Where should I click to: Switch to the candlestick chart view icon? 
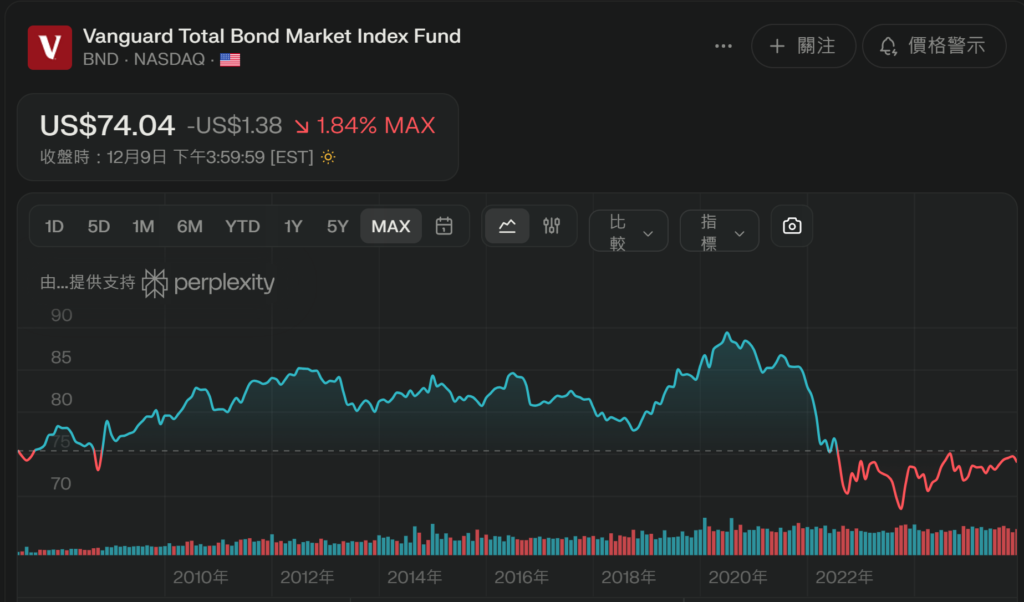click(x=551, y=226)
